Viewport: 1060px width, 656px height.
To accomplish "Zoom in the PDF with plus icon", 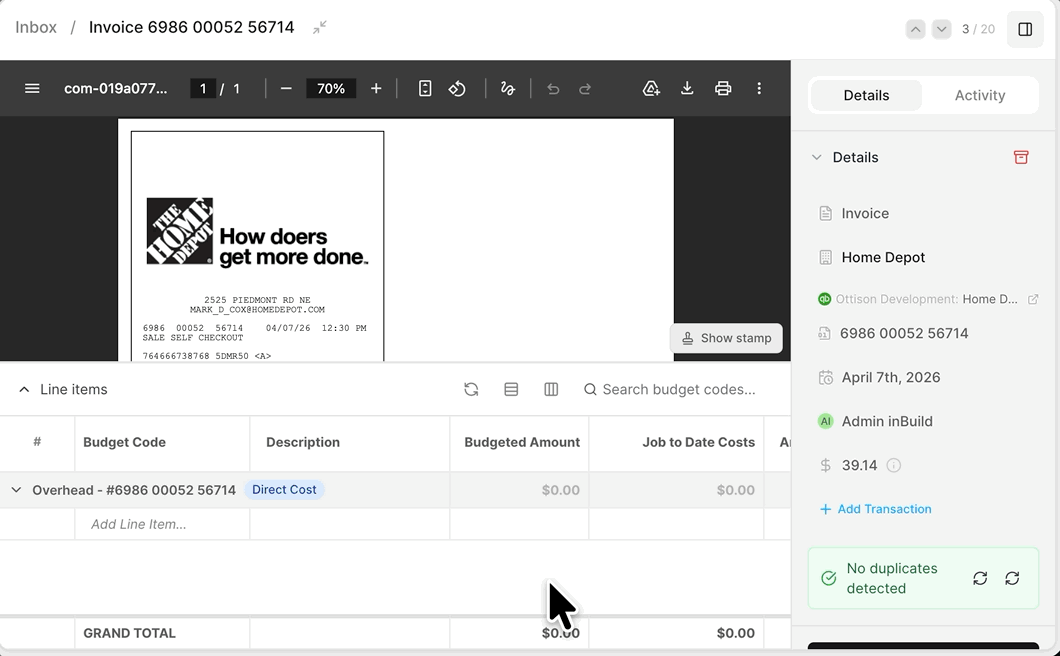I will pos(376,89).
